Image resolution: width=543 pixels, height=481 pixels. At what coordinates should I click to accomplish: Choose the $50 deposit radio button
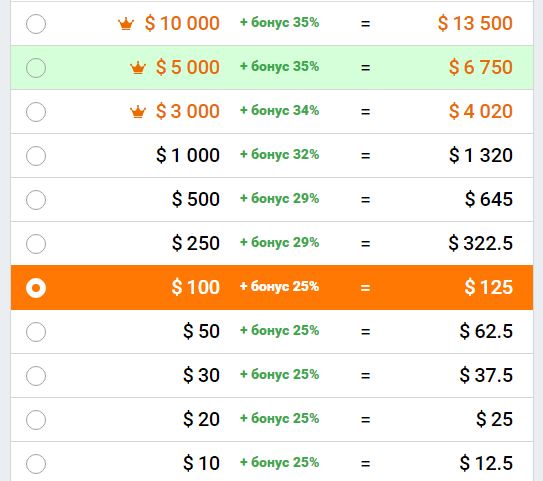[36, 332]
